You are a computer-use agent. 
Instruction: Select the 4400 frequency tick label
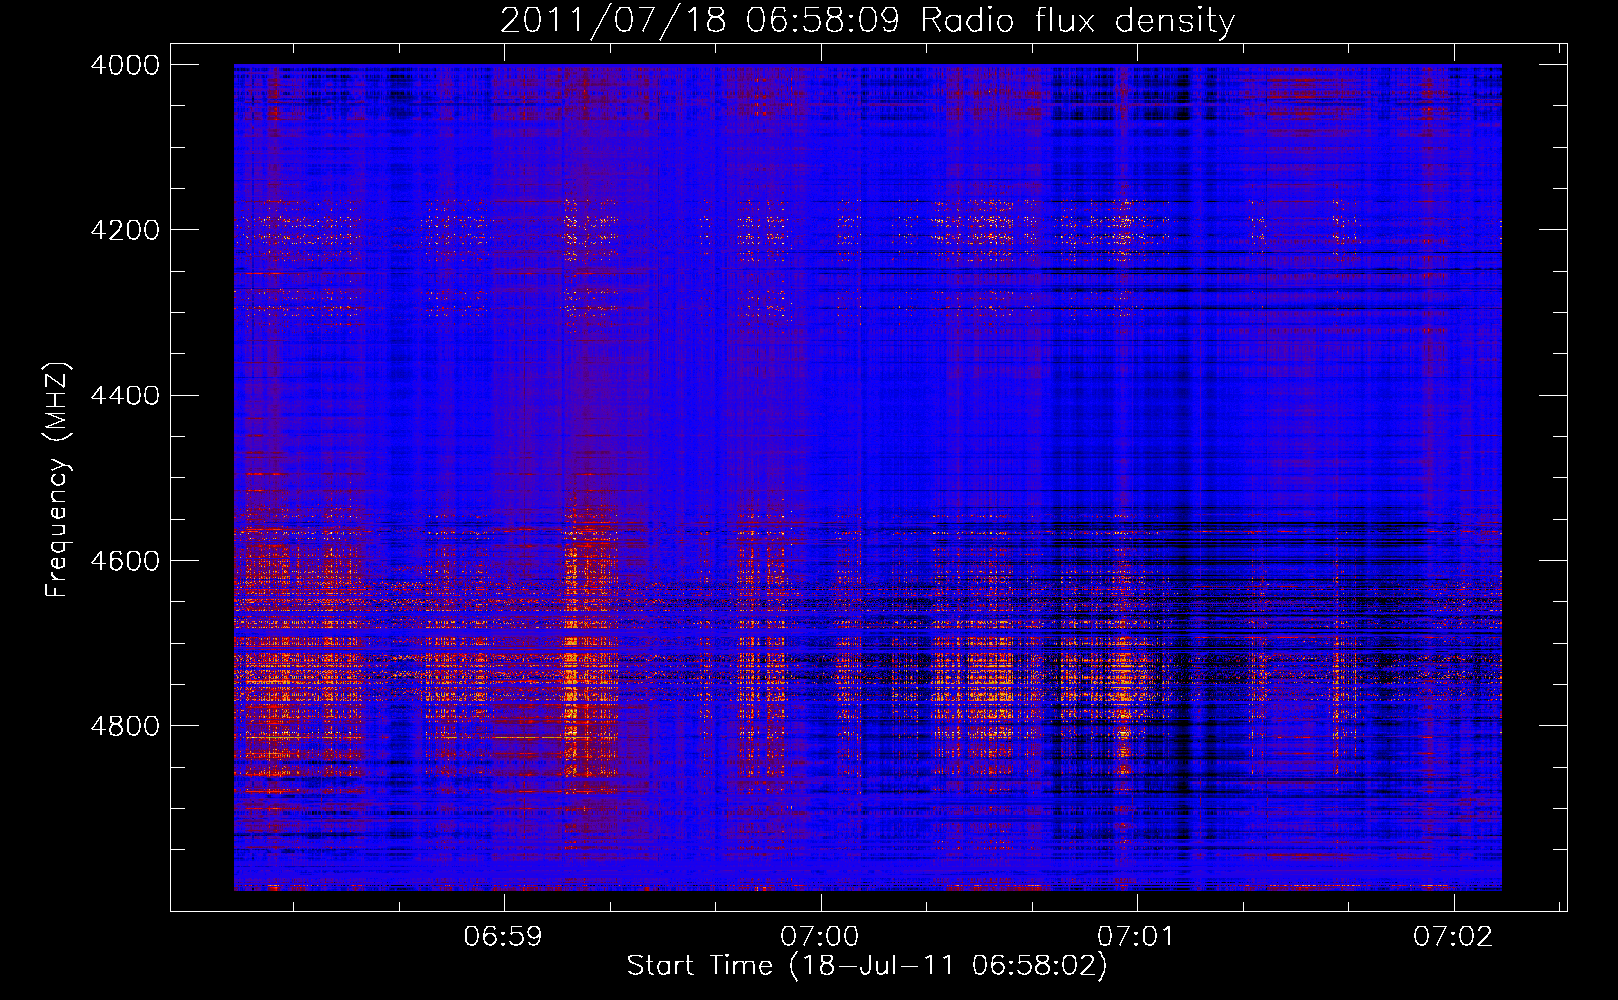coord(125,395)
